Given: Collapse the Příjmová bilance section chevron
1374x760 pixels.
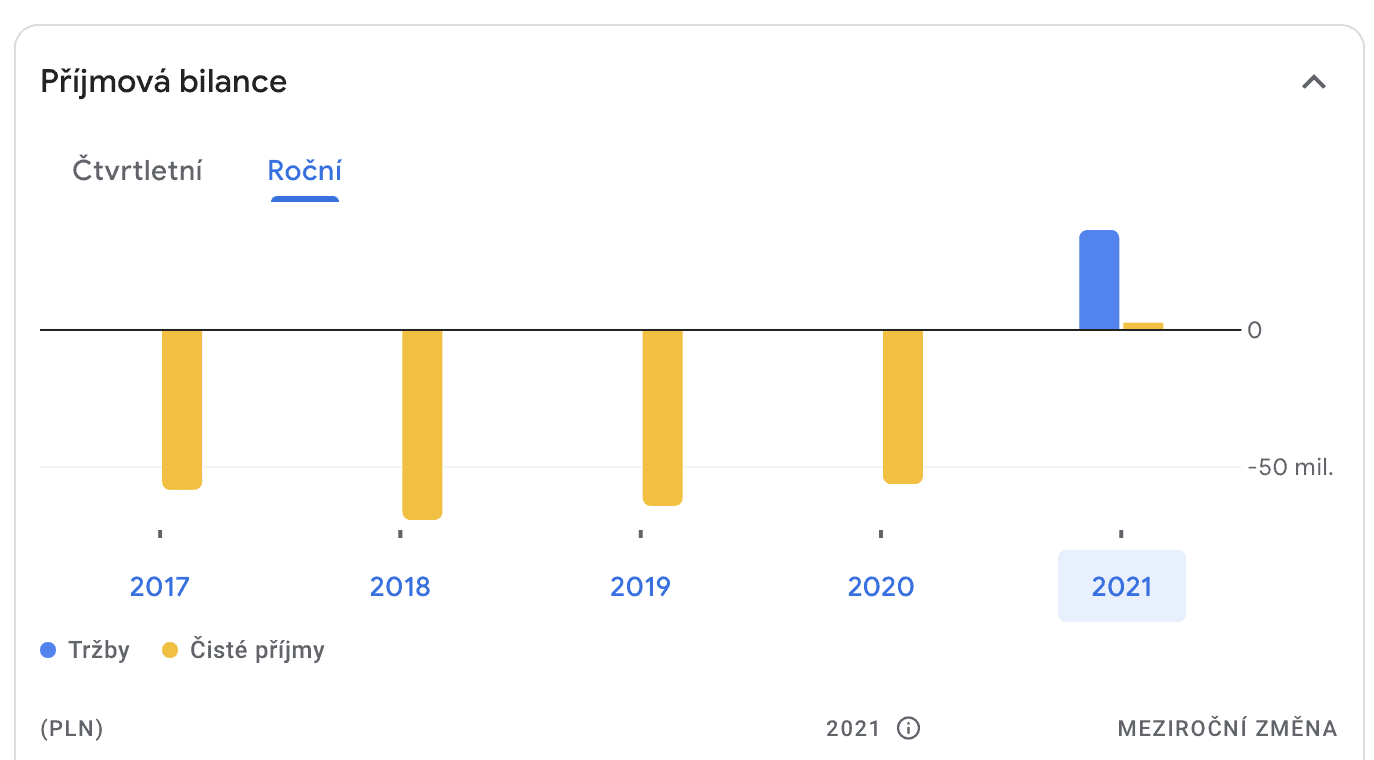Looking at the screenshot, I should (1313, 82).
